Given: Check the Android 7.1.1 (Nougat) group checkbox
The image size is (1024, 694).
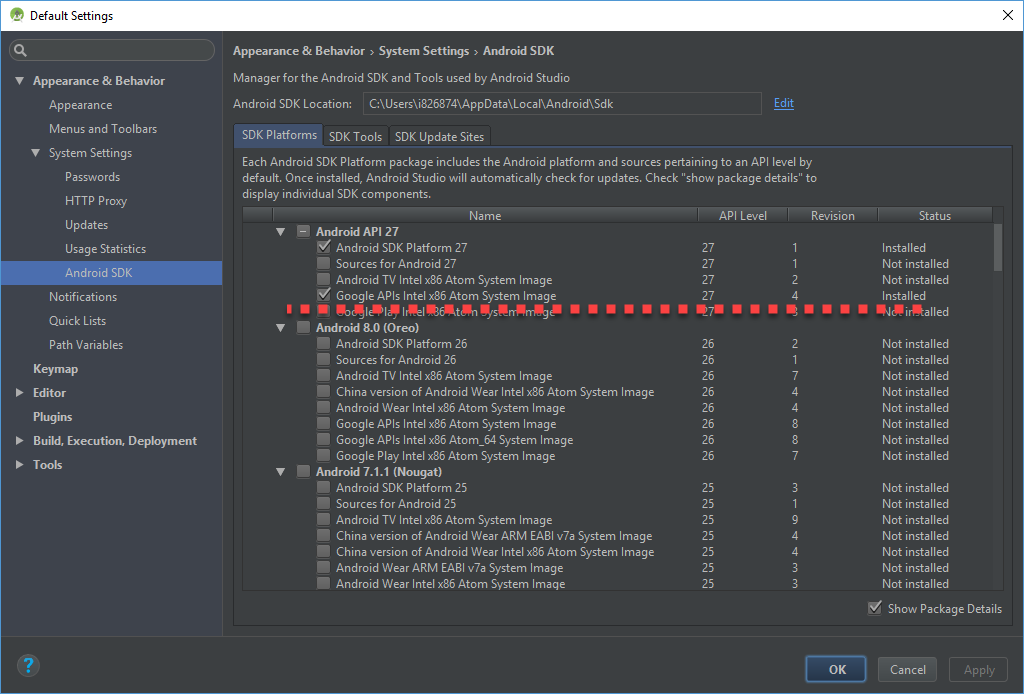Looking at the screenshot, I should (304, 471).
